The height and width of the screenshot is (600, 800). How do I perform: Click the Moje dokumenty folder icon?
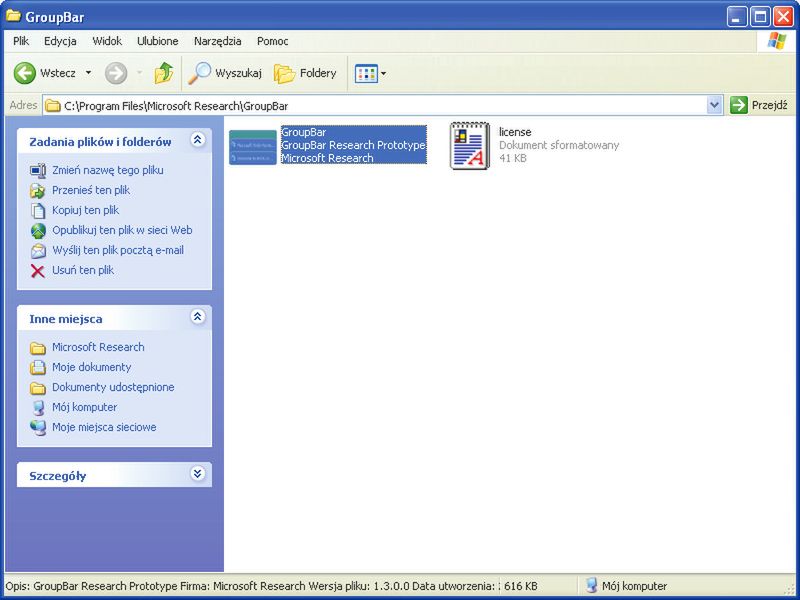pyautogui.click(x=38, y=367)
